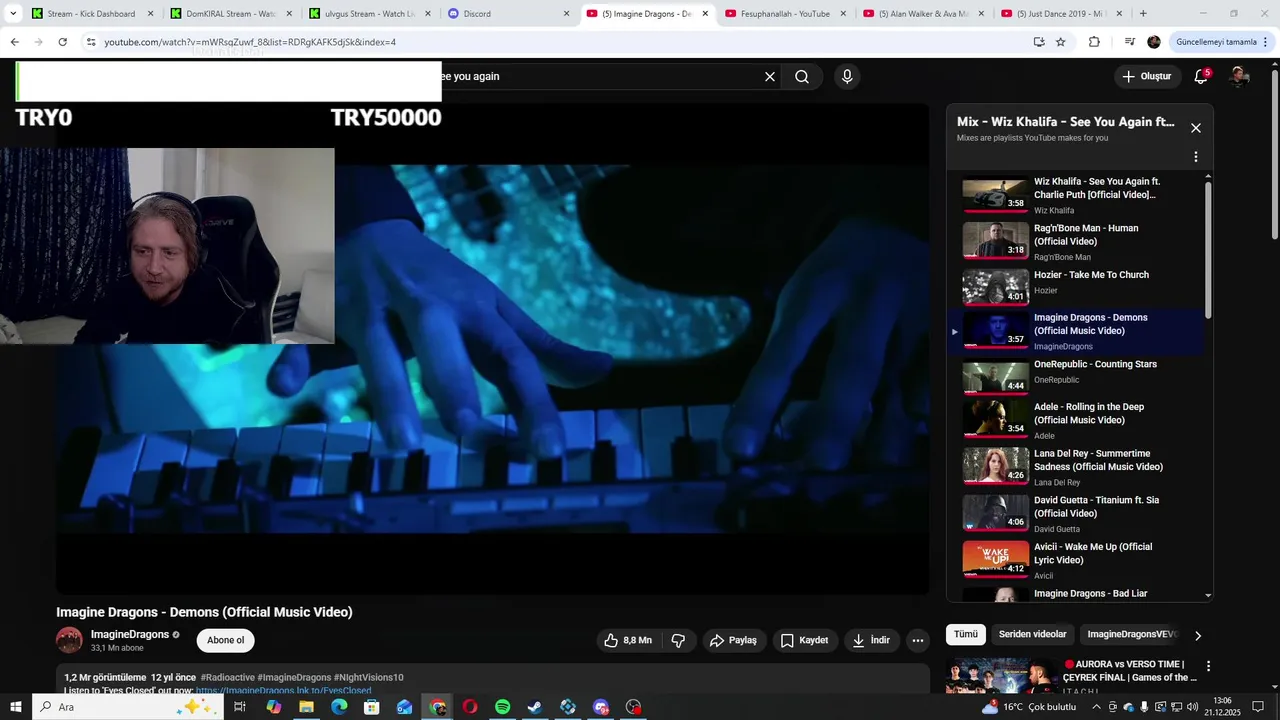Subscribe using Abone ol button
This screenshot has width=1280, height=720.
pyautogui.click(x=225, y=640)
